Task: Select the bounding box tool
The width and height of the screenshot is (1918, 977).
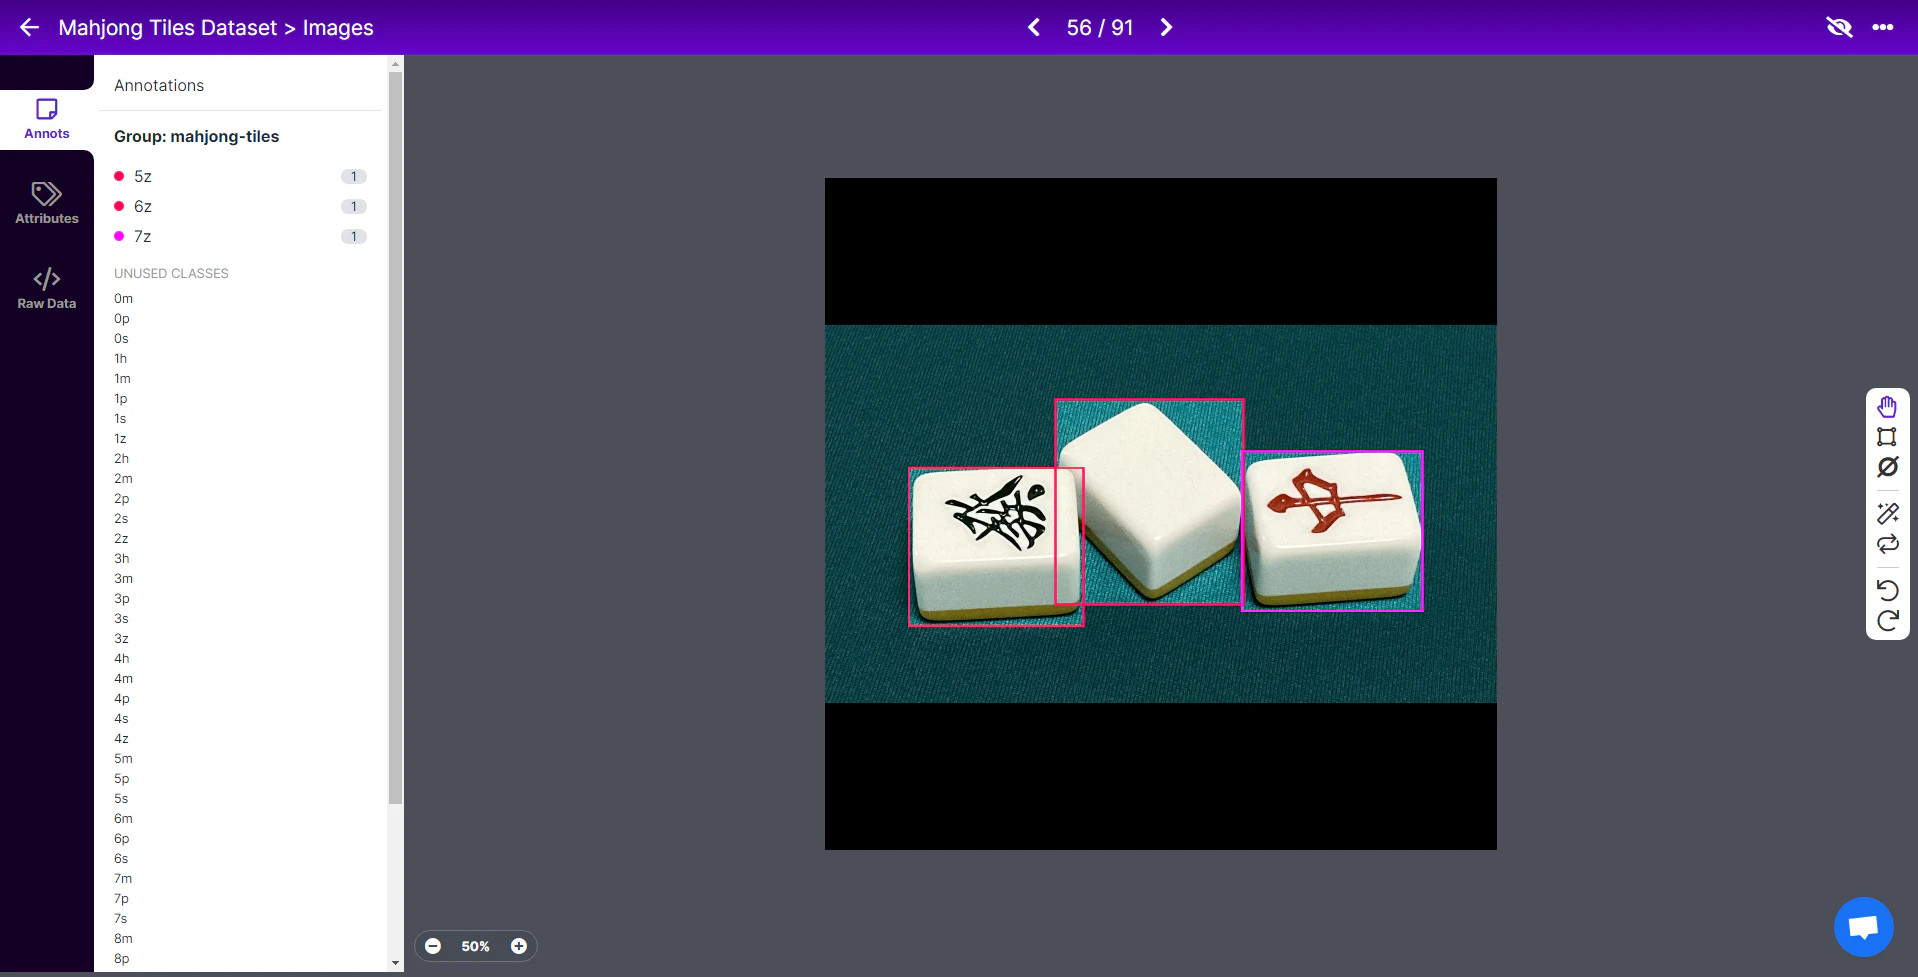Action: coord(1887,437)
